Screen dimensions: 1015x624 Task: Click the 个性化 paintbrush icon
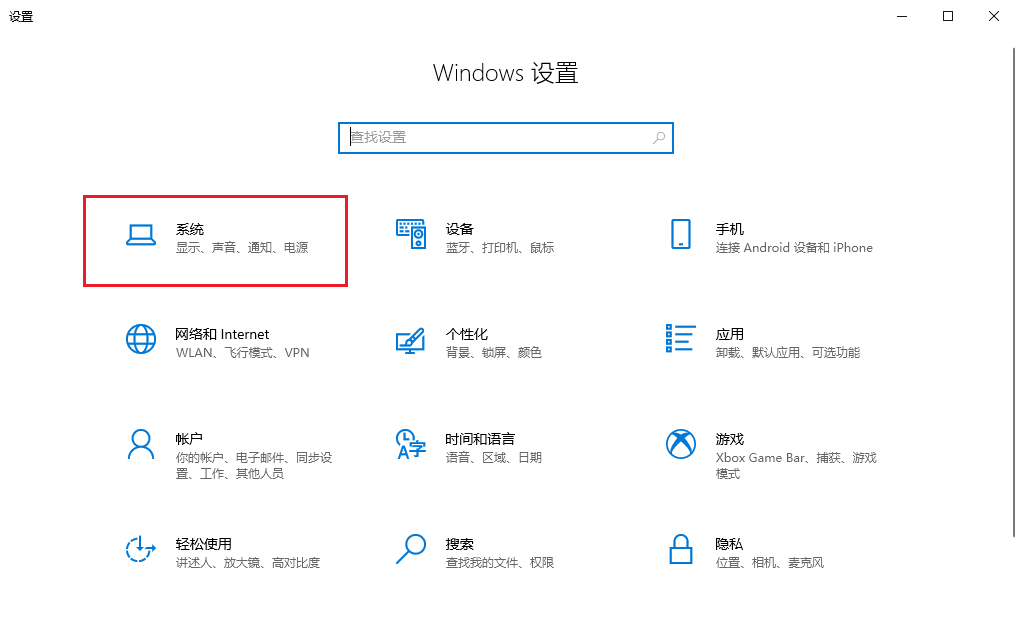[x=410, y=340]
